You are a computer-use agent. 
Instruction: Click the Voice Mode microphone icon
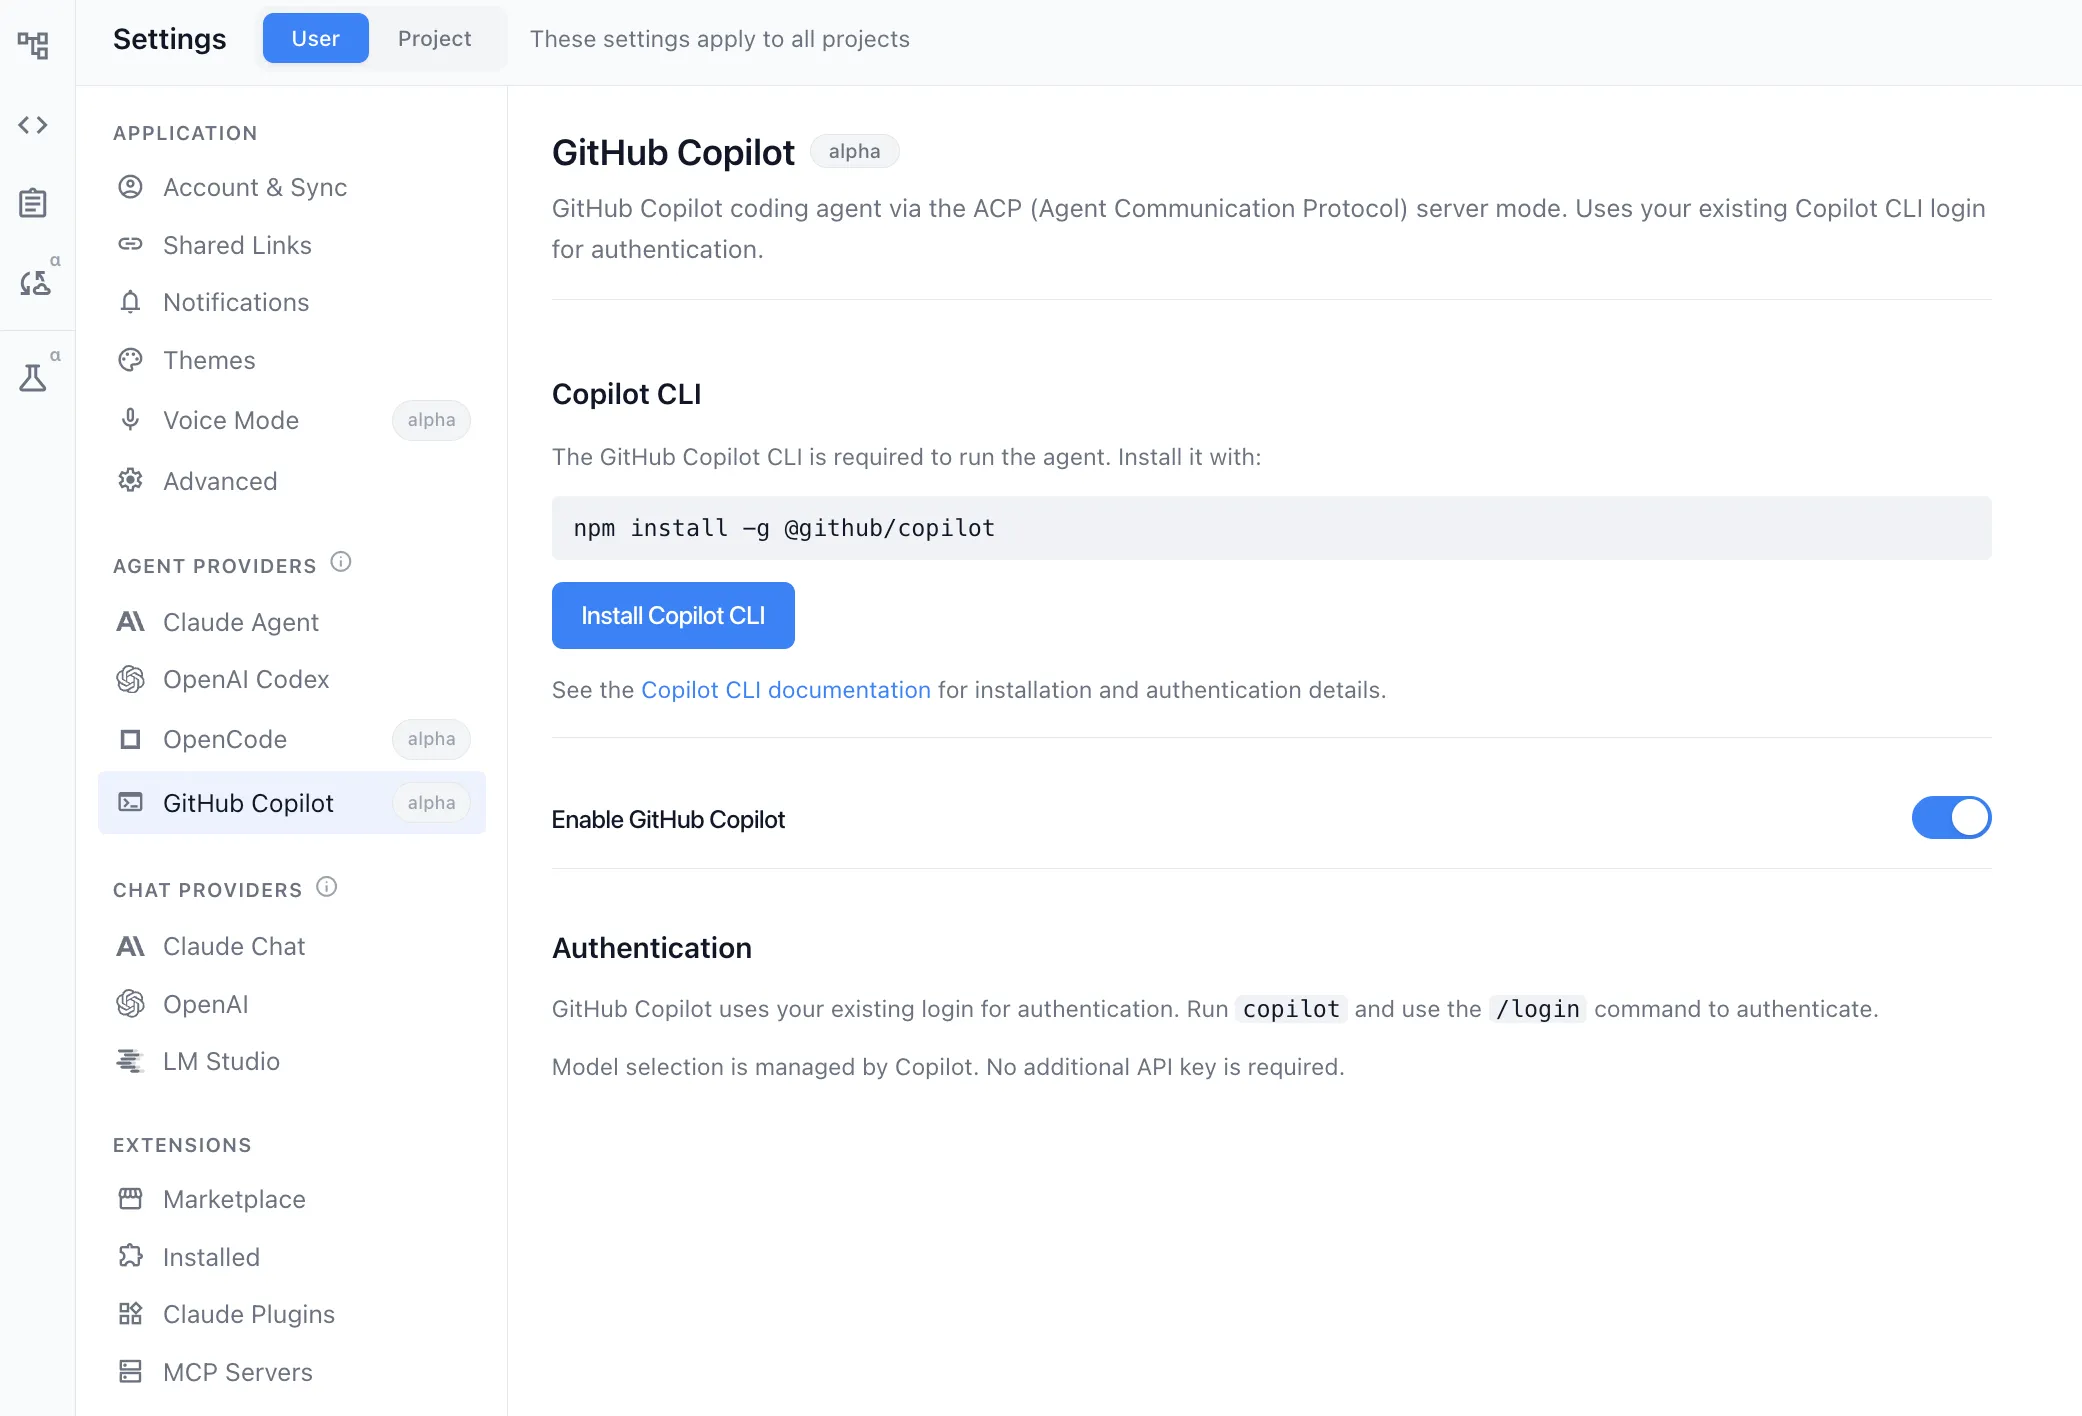click(x=131, y=420)
